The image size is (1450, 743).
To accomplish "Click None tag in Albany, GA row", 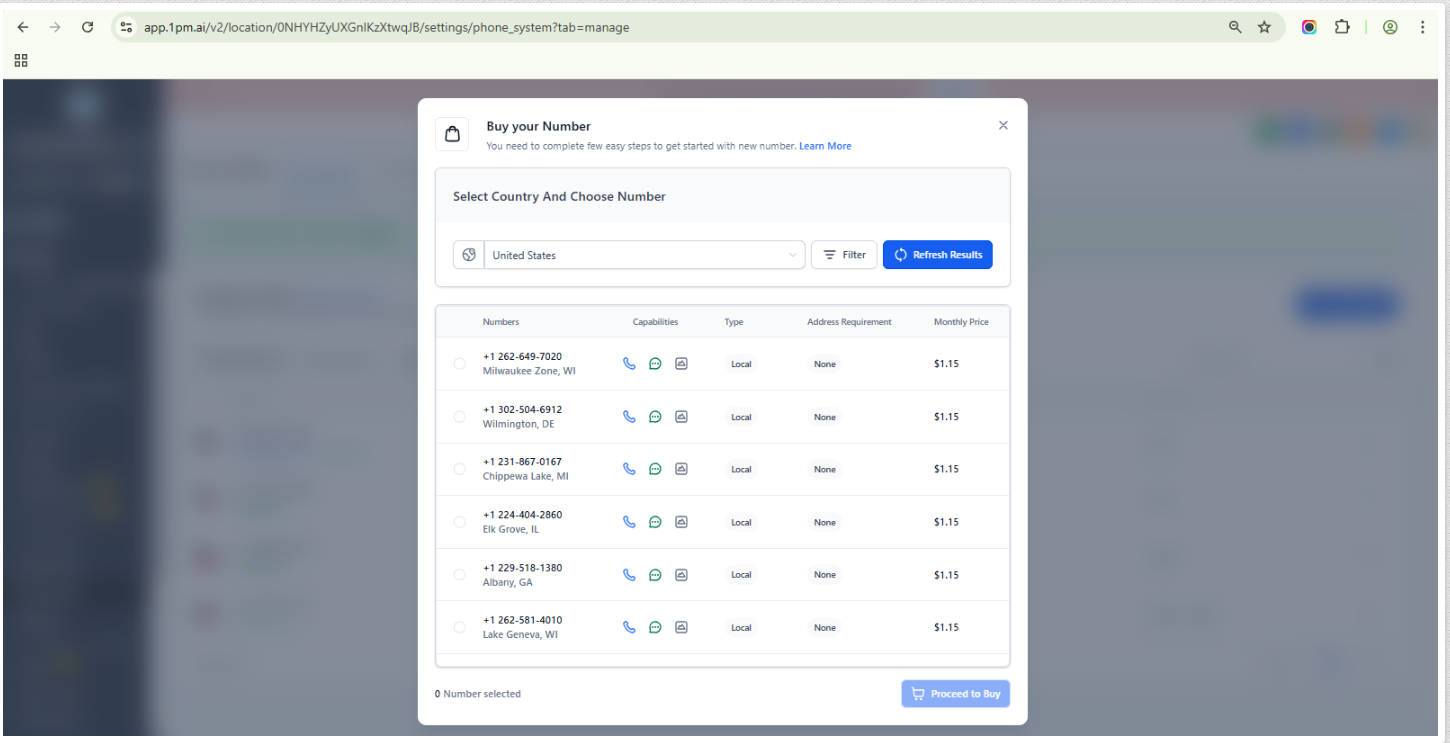I will point(825,575).
